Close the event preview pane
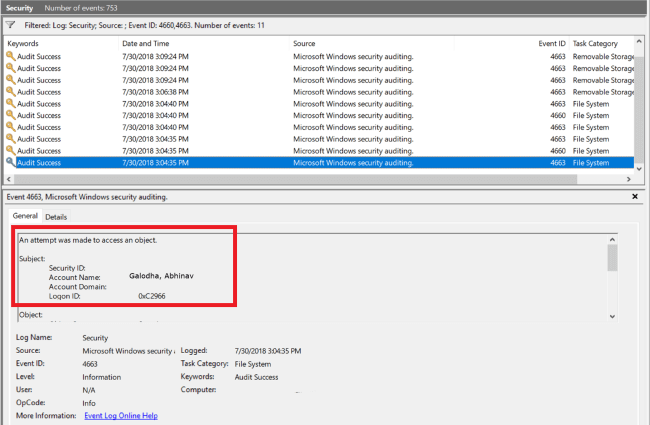 pyautogui.click(x=635, y=197)
